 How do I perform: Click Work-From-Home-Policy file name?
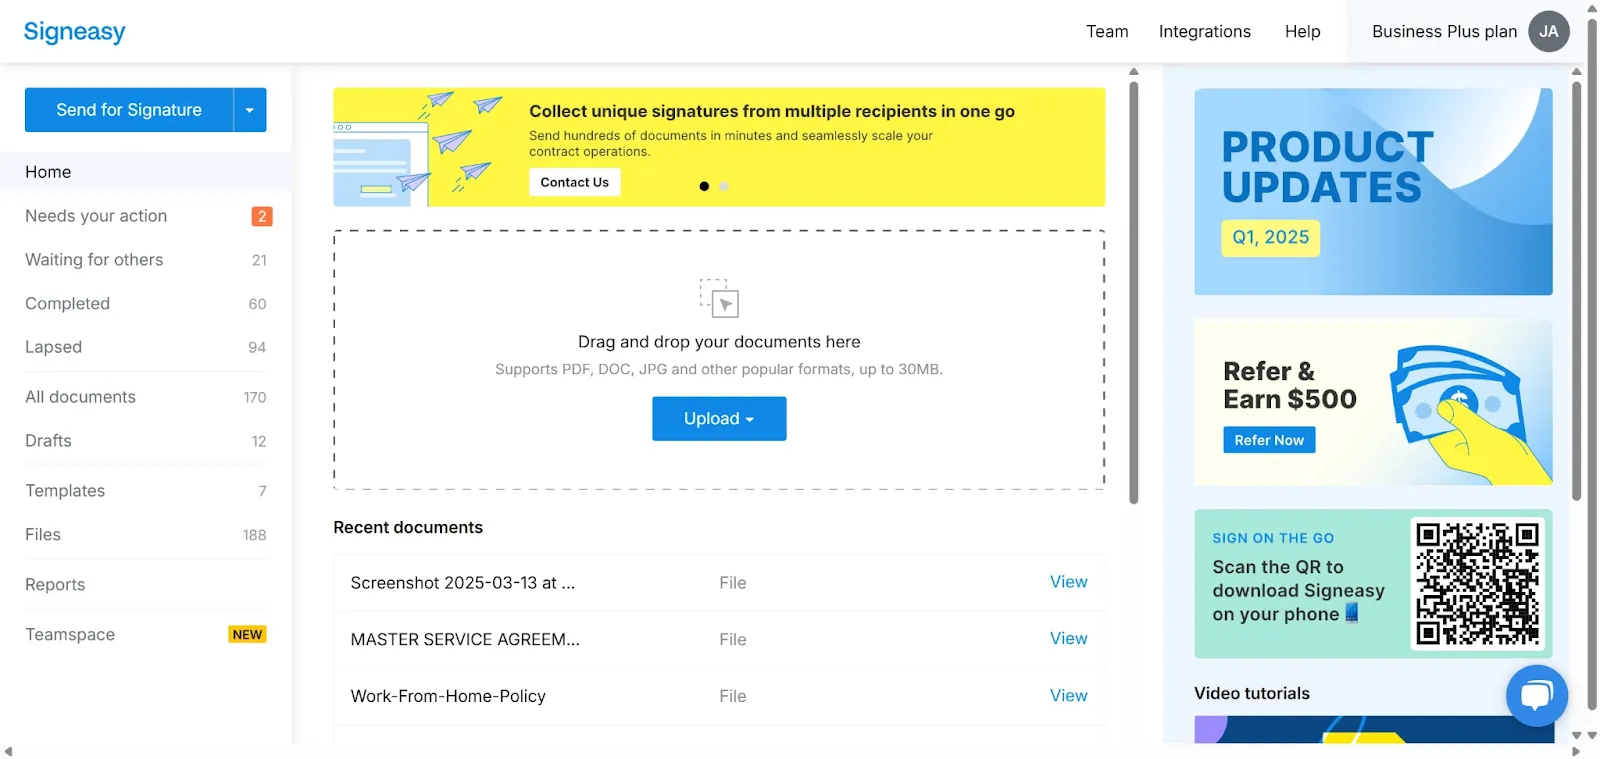(x=448, y=696)
